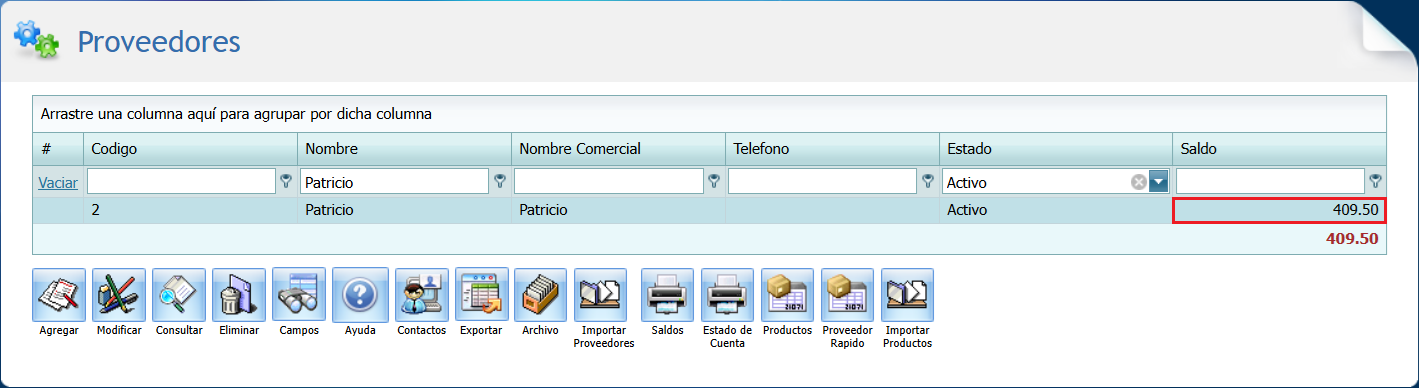Click the Proveedor Rapido icon
The height and width of the screenshot is (388, 1419).
848,295
